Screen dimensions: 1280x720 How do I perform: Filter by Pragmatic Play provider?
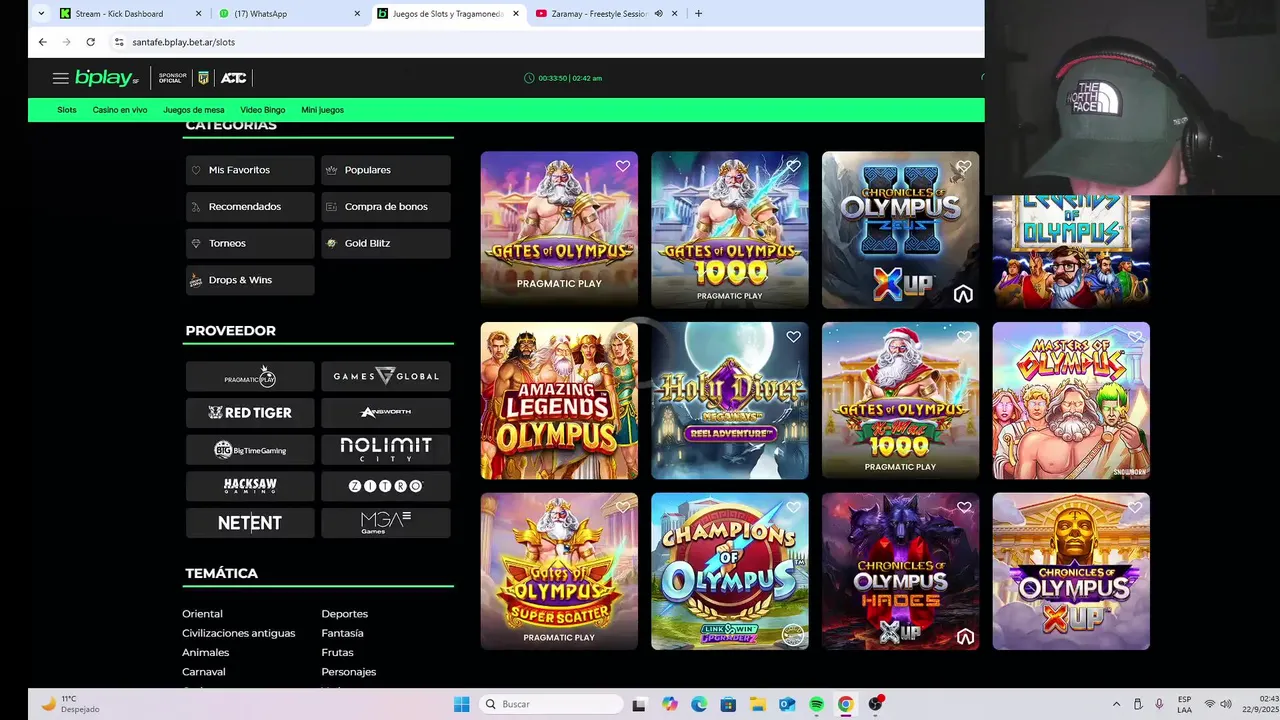click(x=250, y=377)
